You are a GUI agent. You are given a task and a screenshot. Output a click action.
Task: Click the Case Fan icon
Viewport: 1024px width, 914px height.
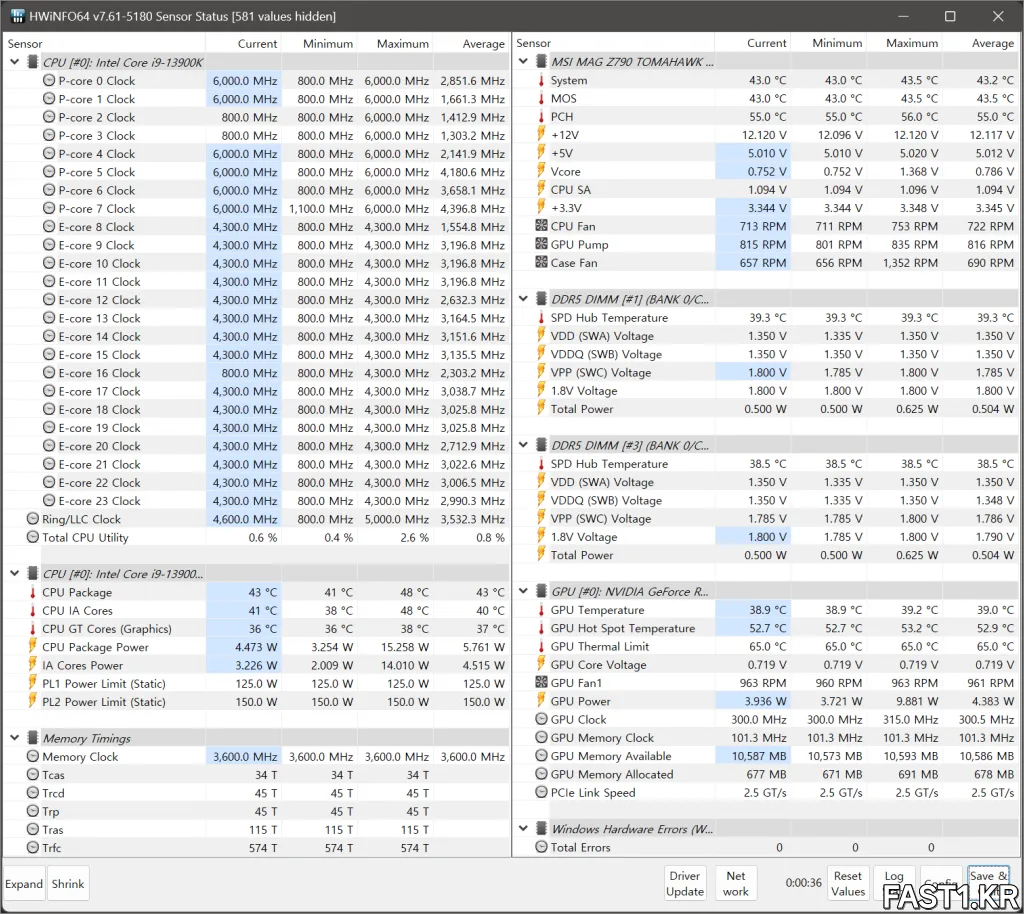541,262
